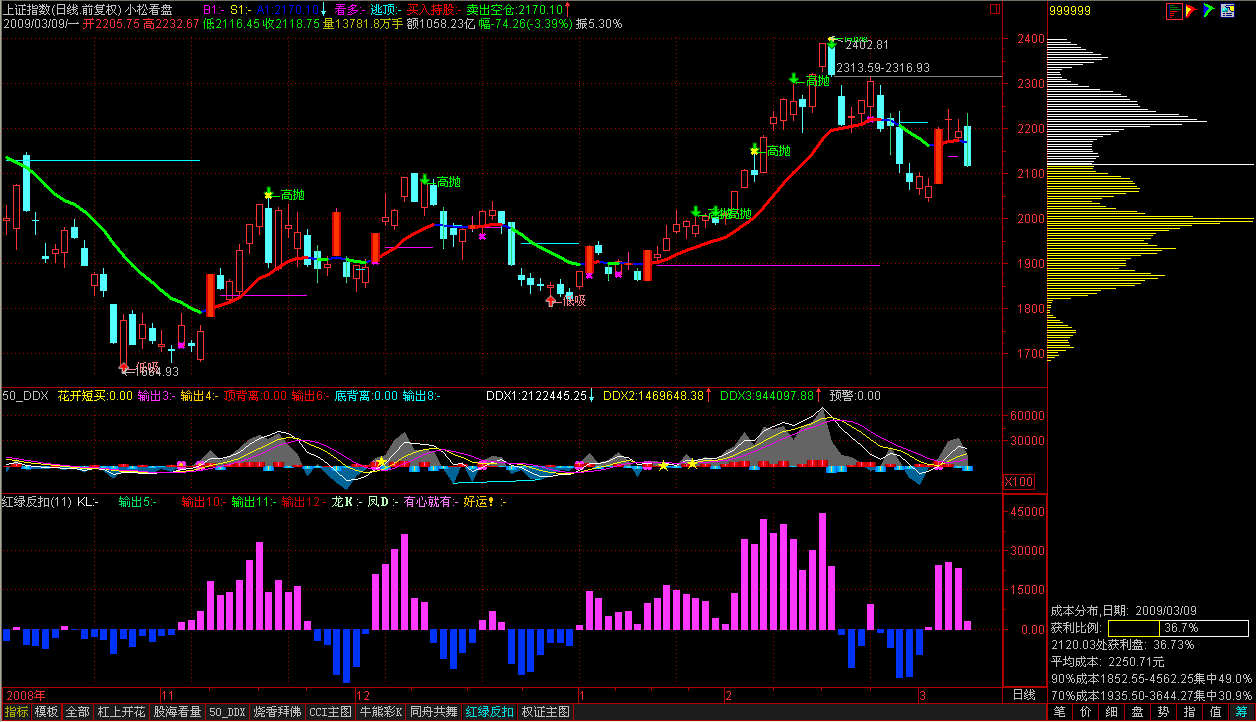Image resolution: width=1256 pixels, height=722 pixels.
Task: Switch to the 模板 tab
Action: (x=46, y=712)
